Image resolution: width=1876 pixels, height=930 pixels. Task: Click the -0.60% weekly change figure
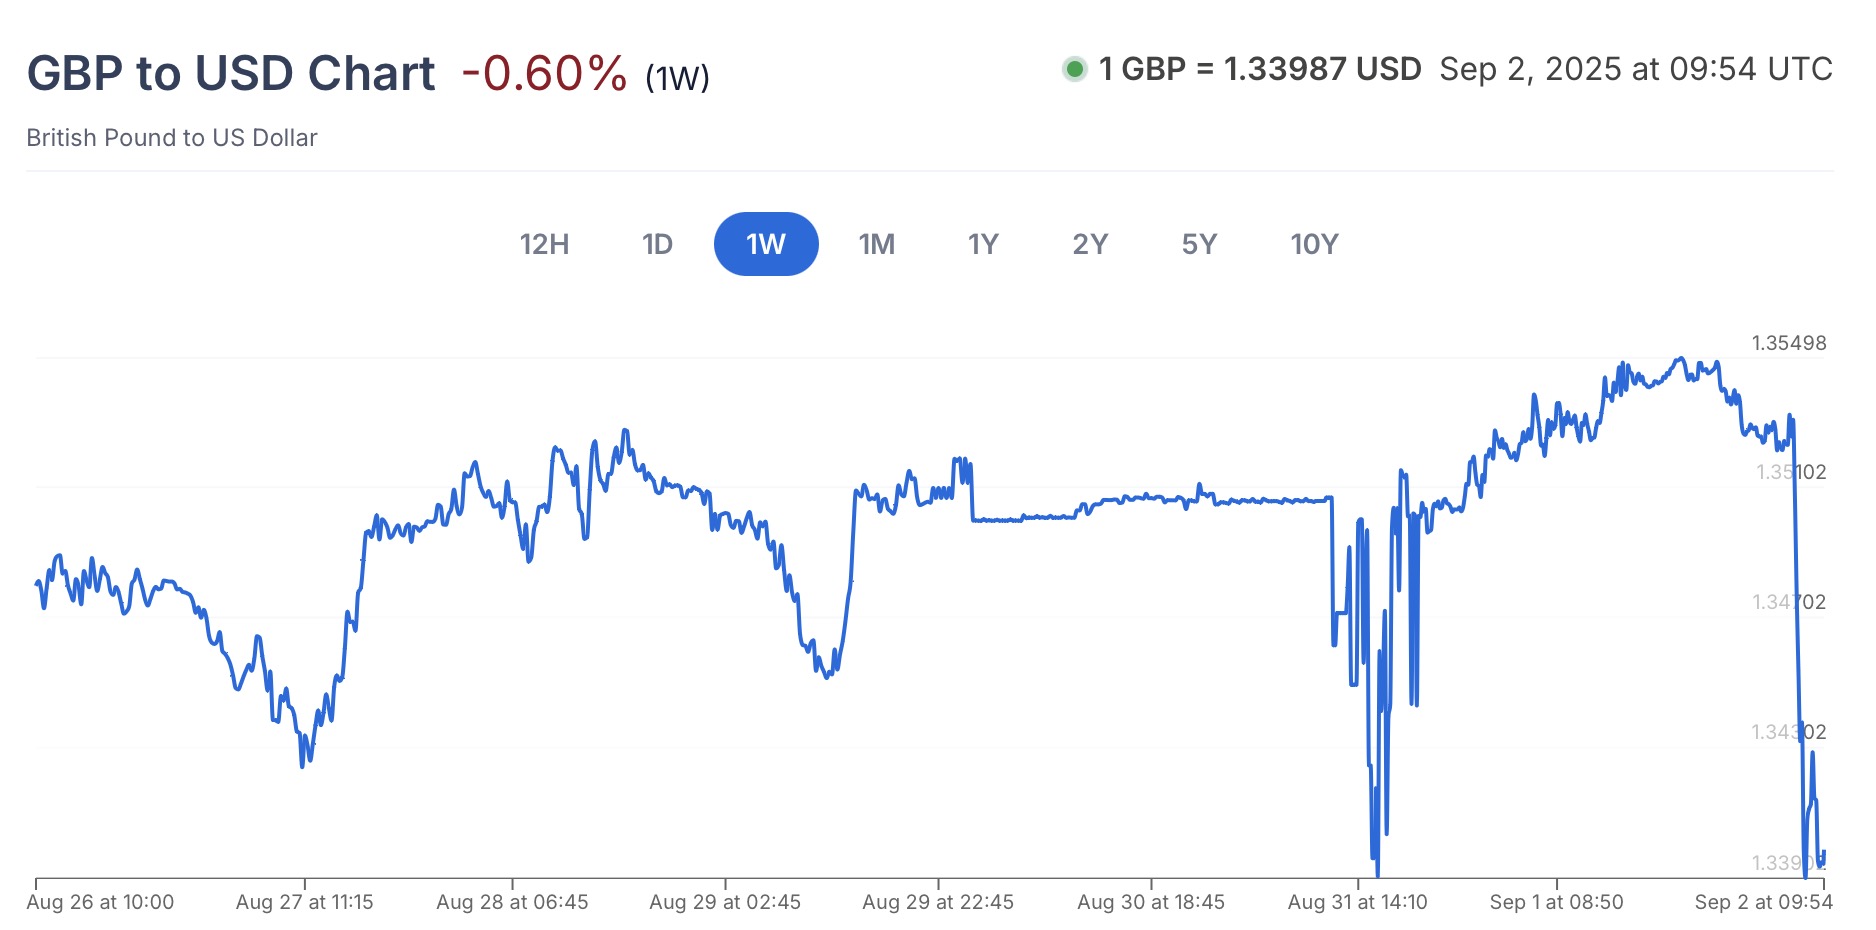pyautogui.click(x=544, y=73)
